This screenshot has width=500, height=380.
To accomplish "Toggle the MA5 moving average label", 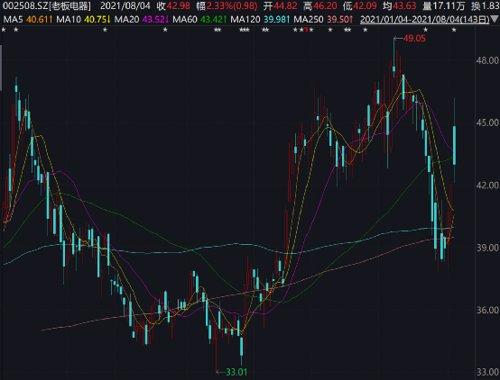I will coord(13,19).
